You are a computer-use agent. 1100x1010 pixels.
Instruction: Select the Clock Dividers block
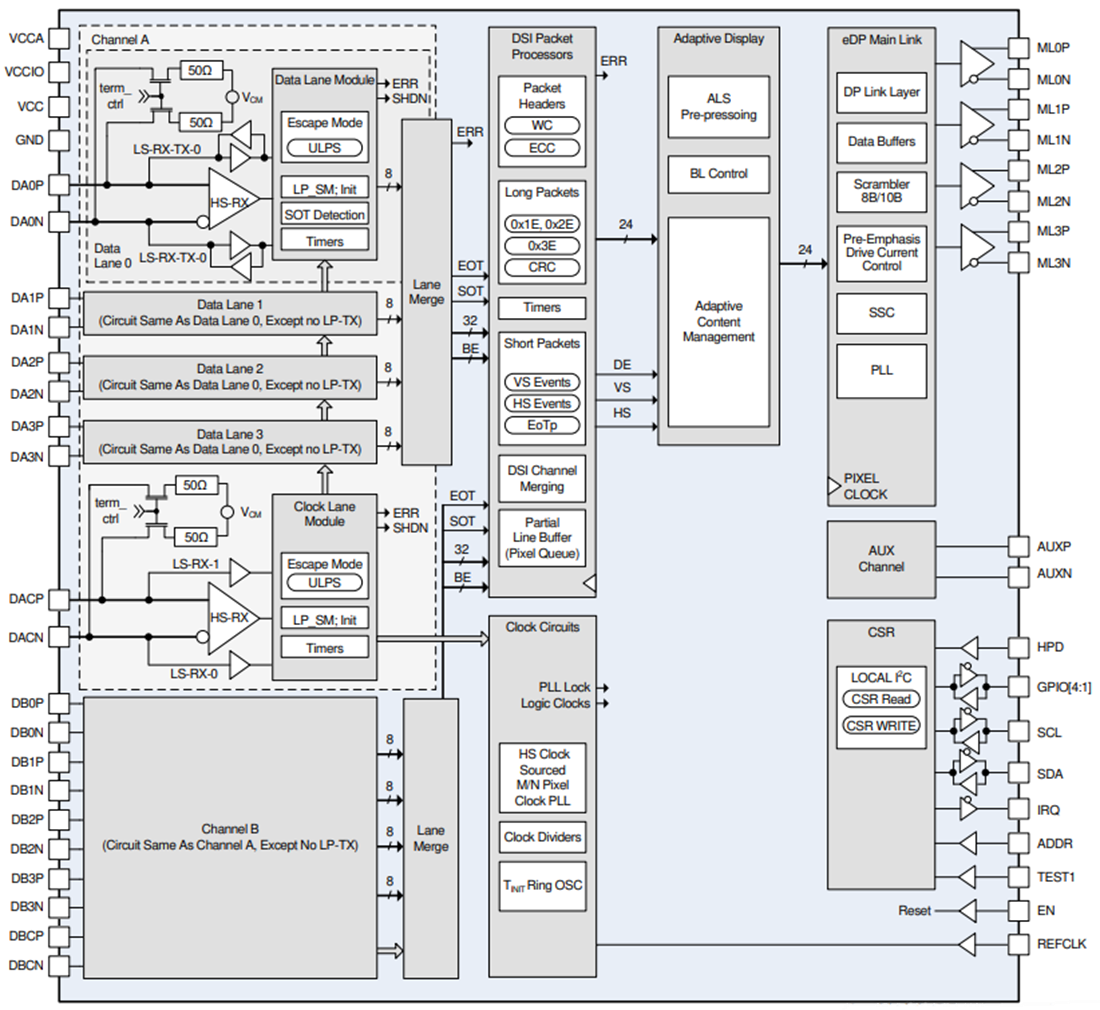coord(541,837)
